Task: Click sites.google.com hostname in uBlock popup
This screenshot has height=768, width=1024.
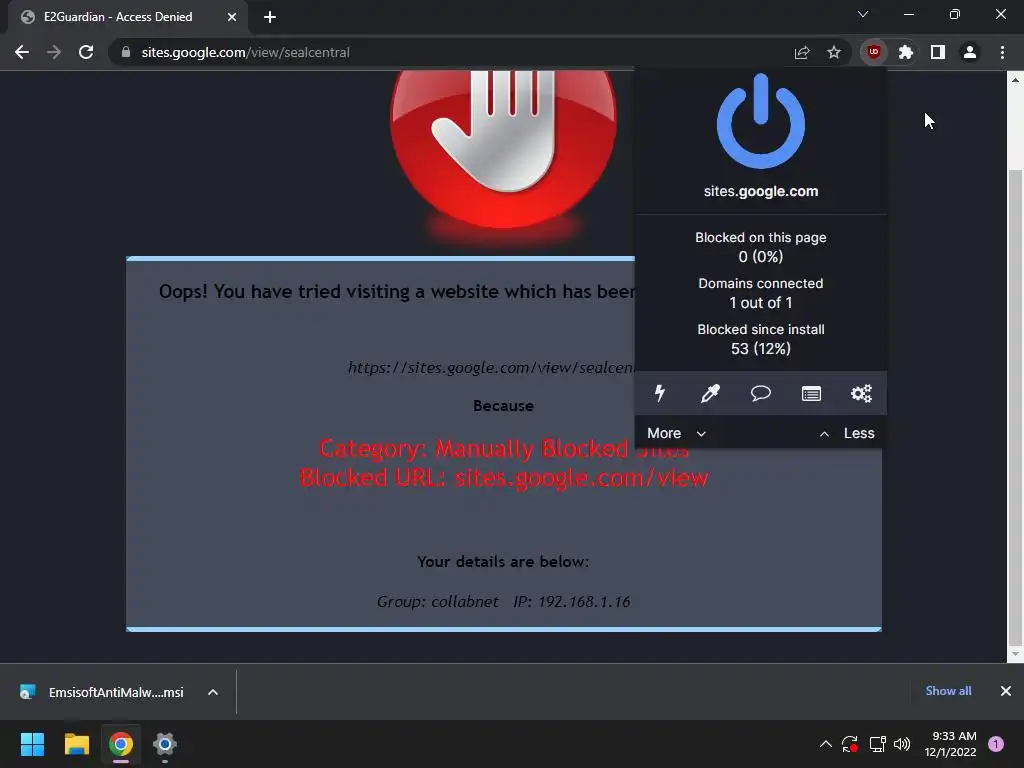Action: 761,191
